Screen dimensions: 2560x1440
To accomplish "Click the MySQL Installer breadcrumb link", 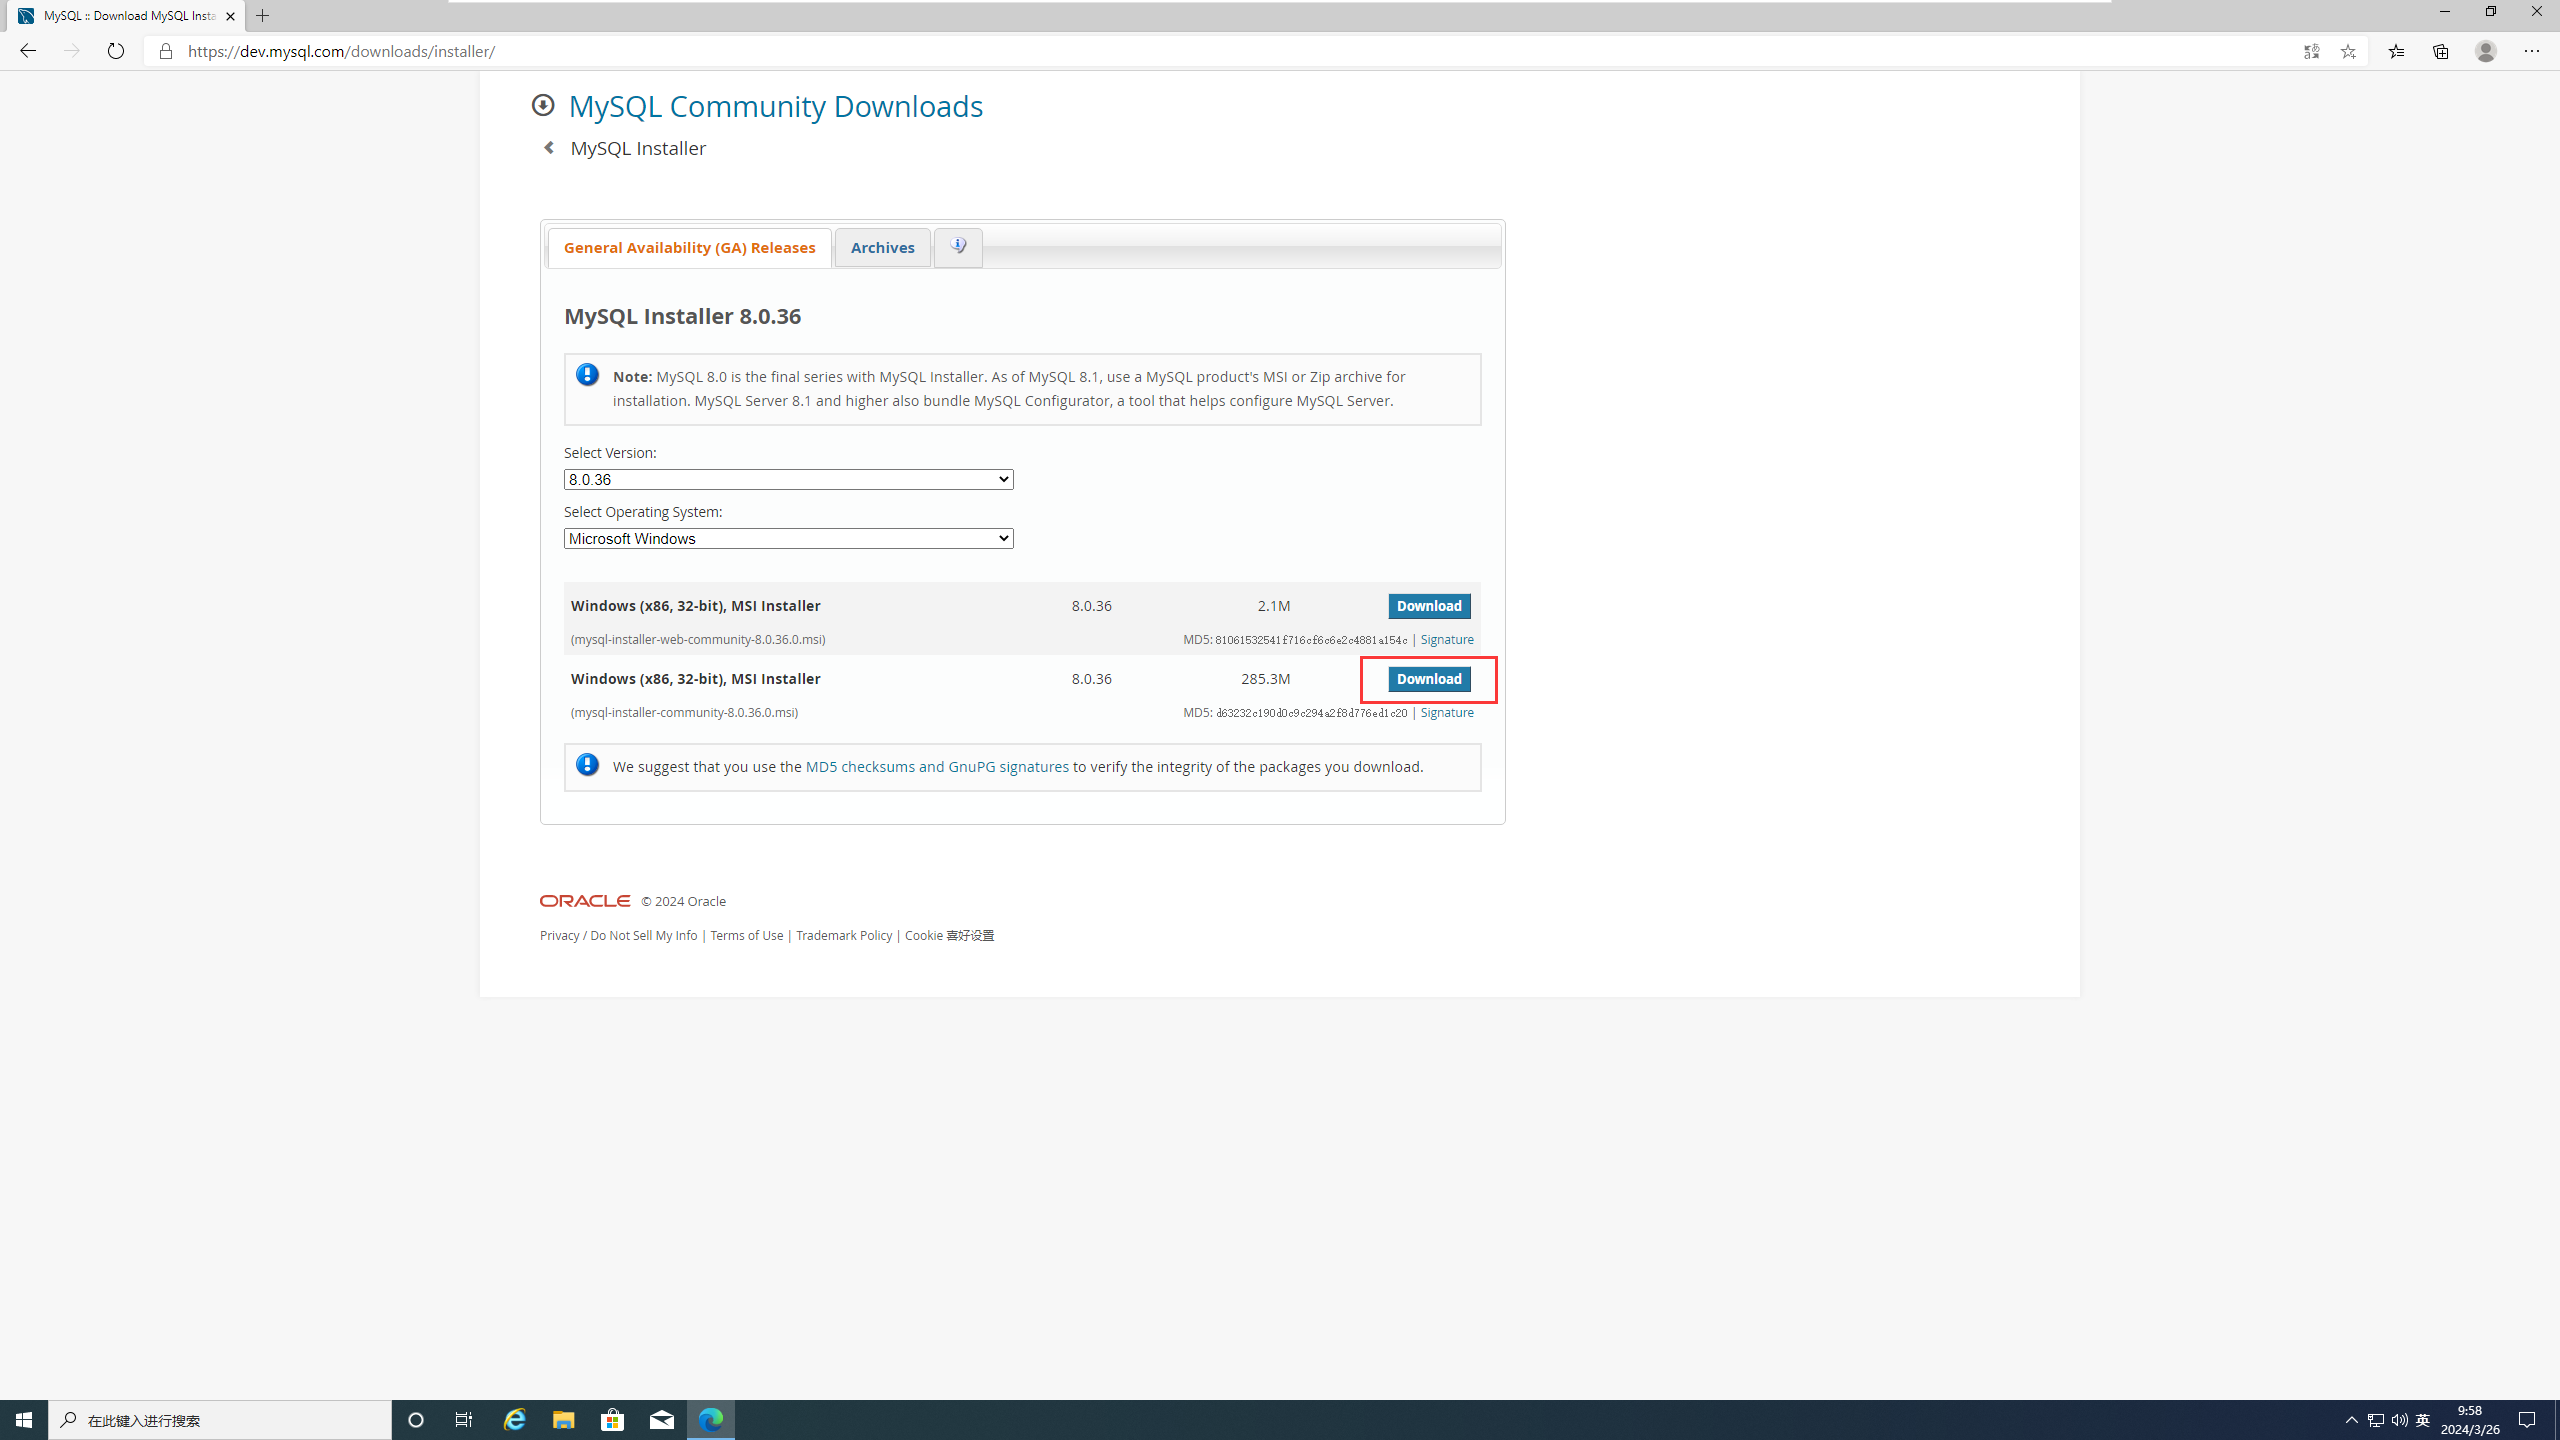I will click(x=638, y=148).
